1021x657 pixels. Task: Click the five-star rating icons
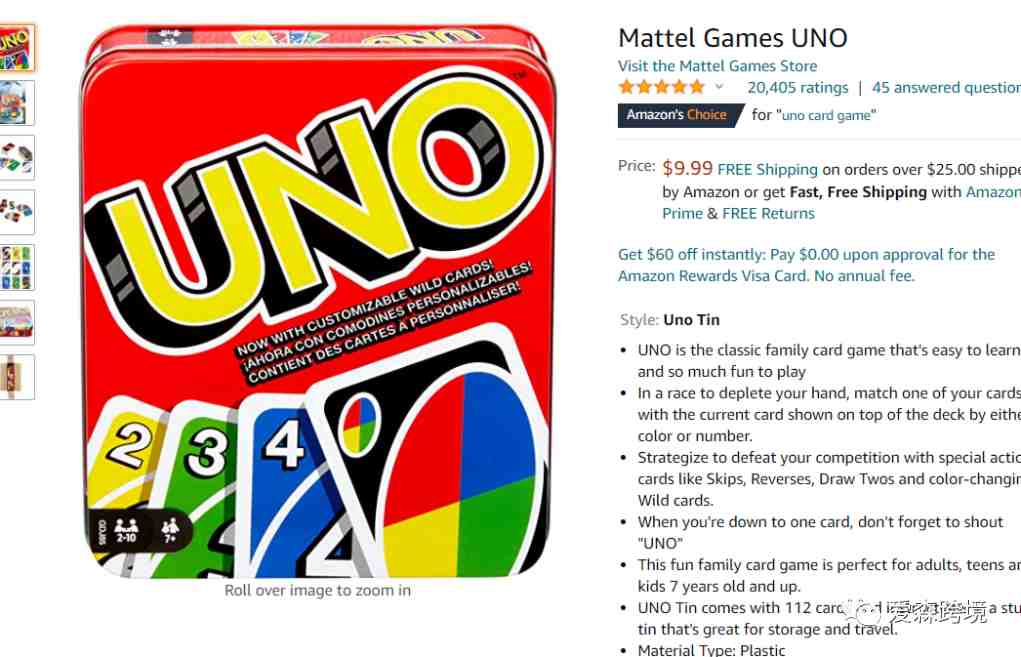coord(662,87)
